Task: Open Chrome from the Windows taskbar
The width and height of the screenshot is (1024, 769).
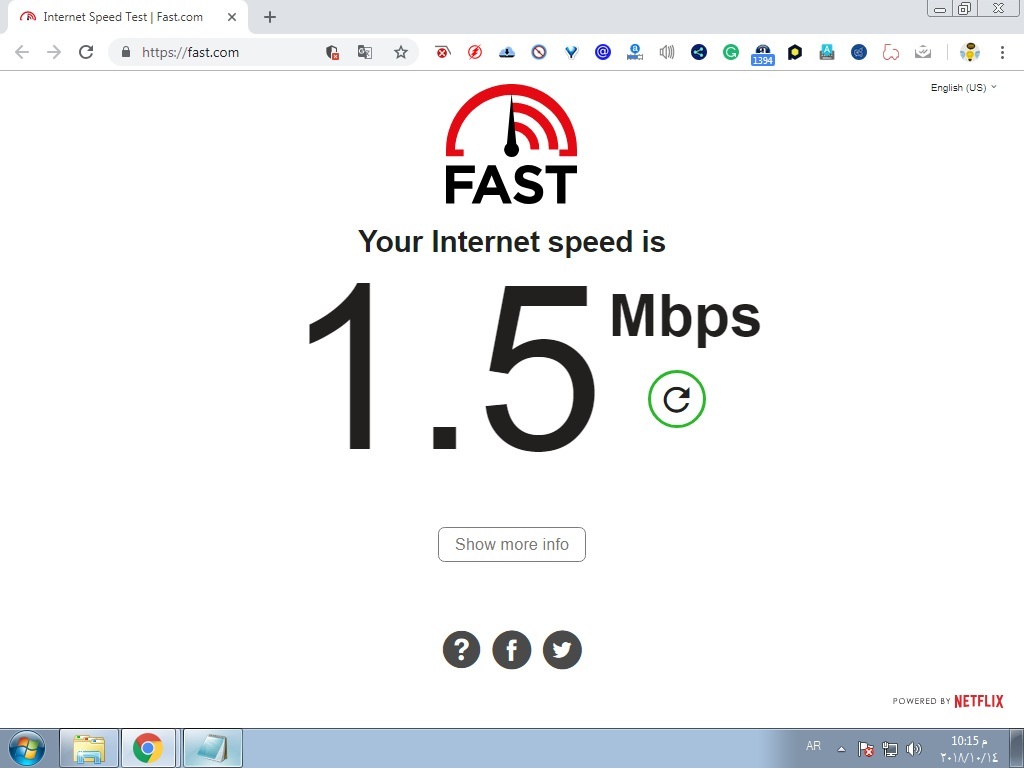Action: (x=148, y=748)
